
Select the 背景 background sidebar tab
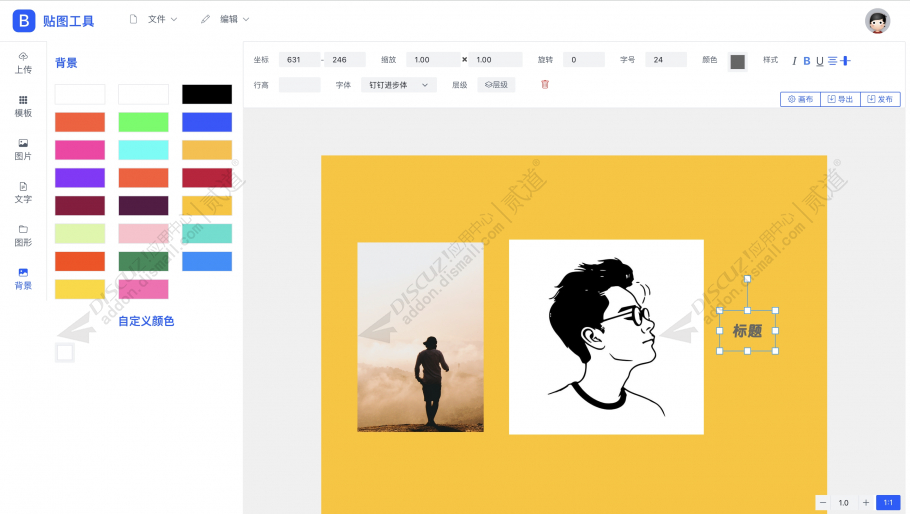tap(23, 279)
